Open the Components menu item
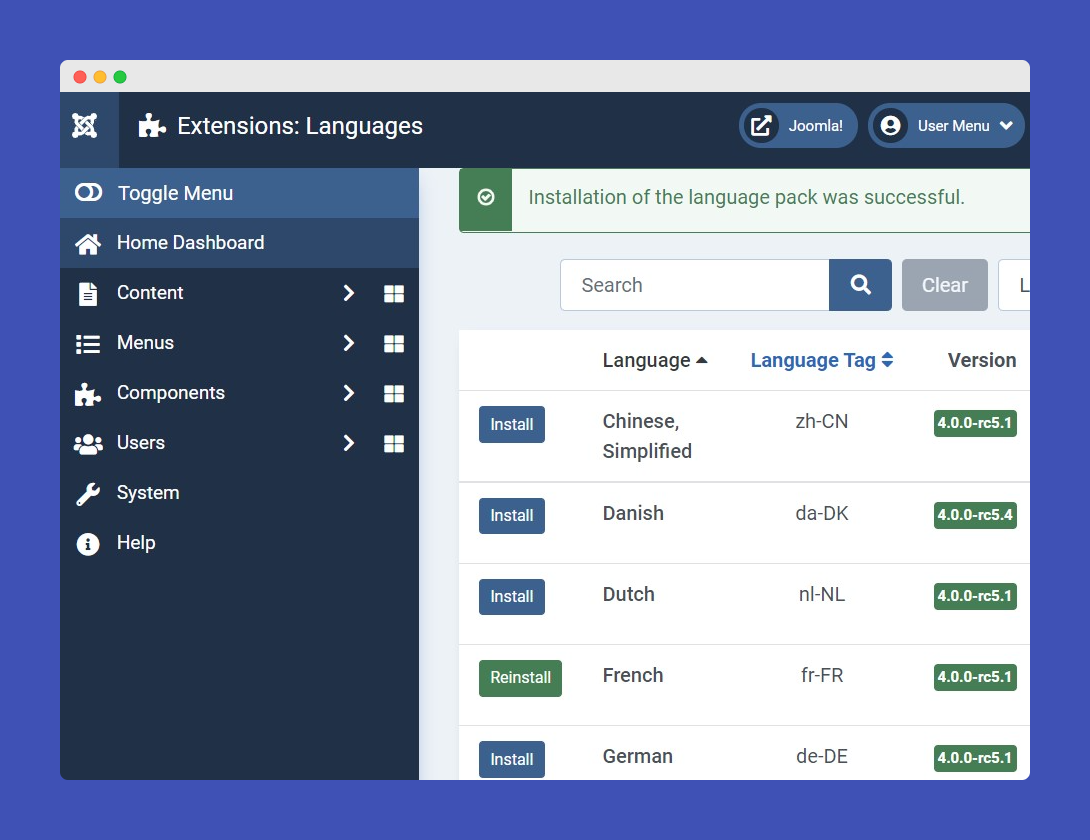 171,393
